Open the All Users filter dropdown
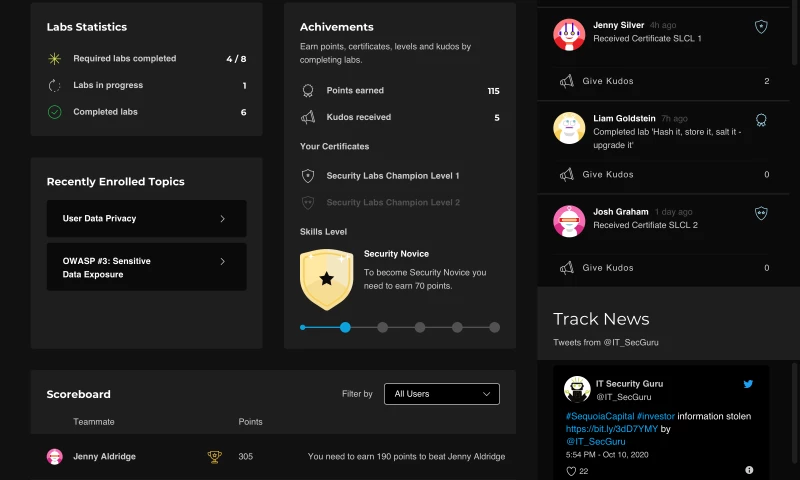The height and width of the screenshot is (480, 800). pyautogui.click(x=442, y=394)
